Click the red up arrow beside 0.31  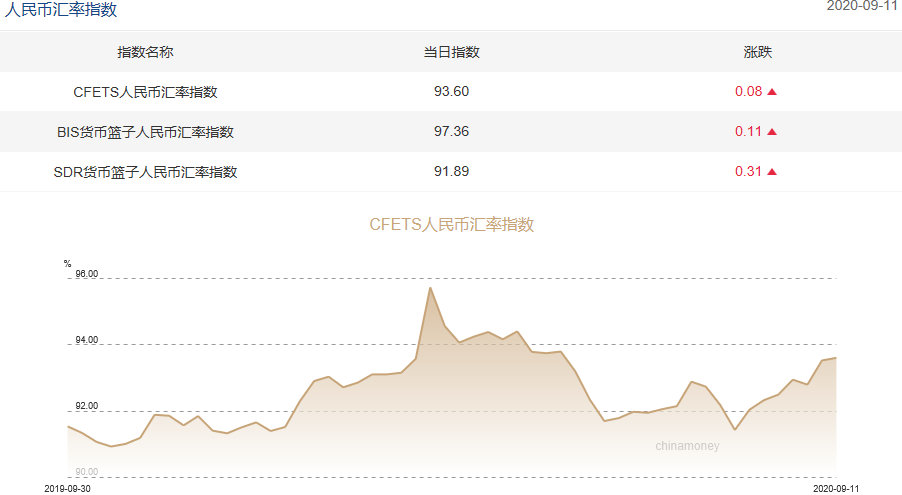(x=772, y=172)
